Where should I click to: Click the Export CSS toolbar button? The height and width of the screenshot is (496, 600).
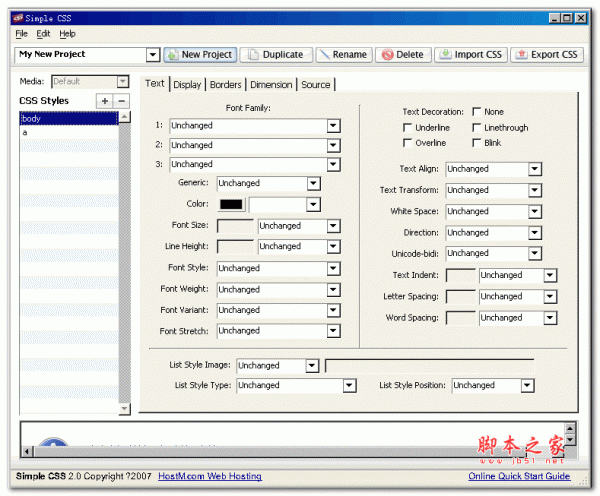point(547,55)
